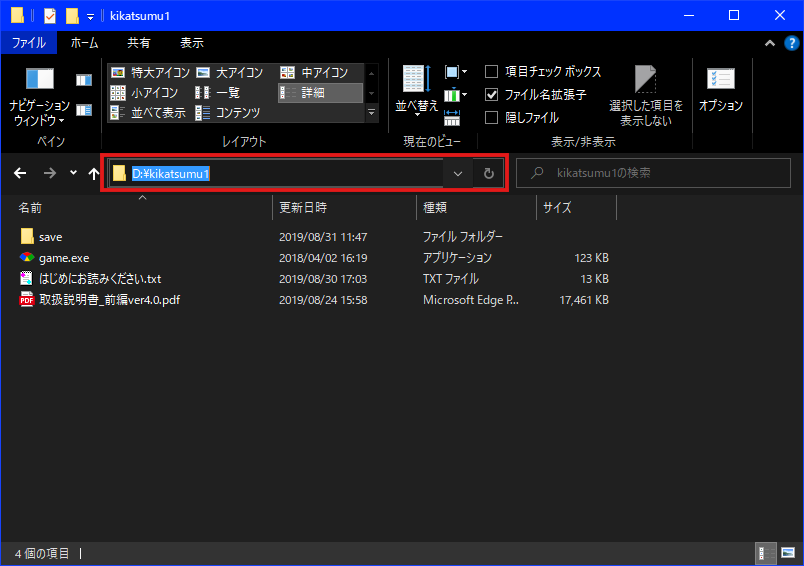
Task: Open the Navigation Pane dropdown button
Action: 39,97
